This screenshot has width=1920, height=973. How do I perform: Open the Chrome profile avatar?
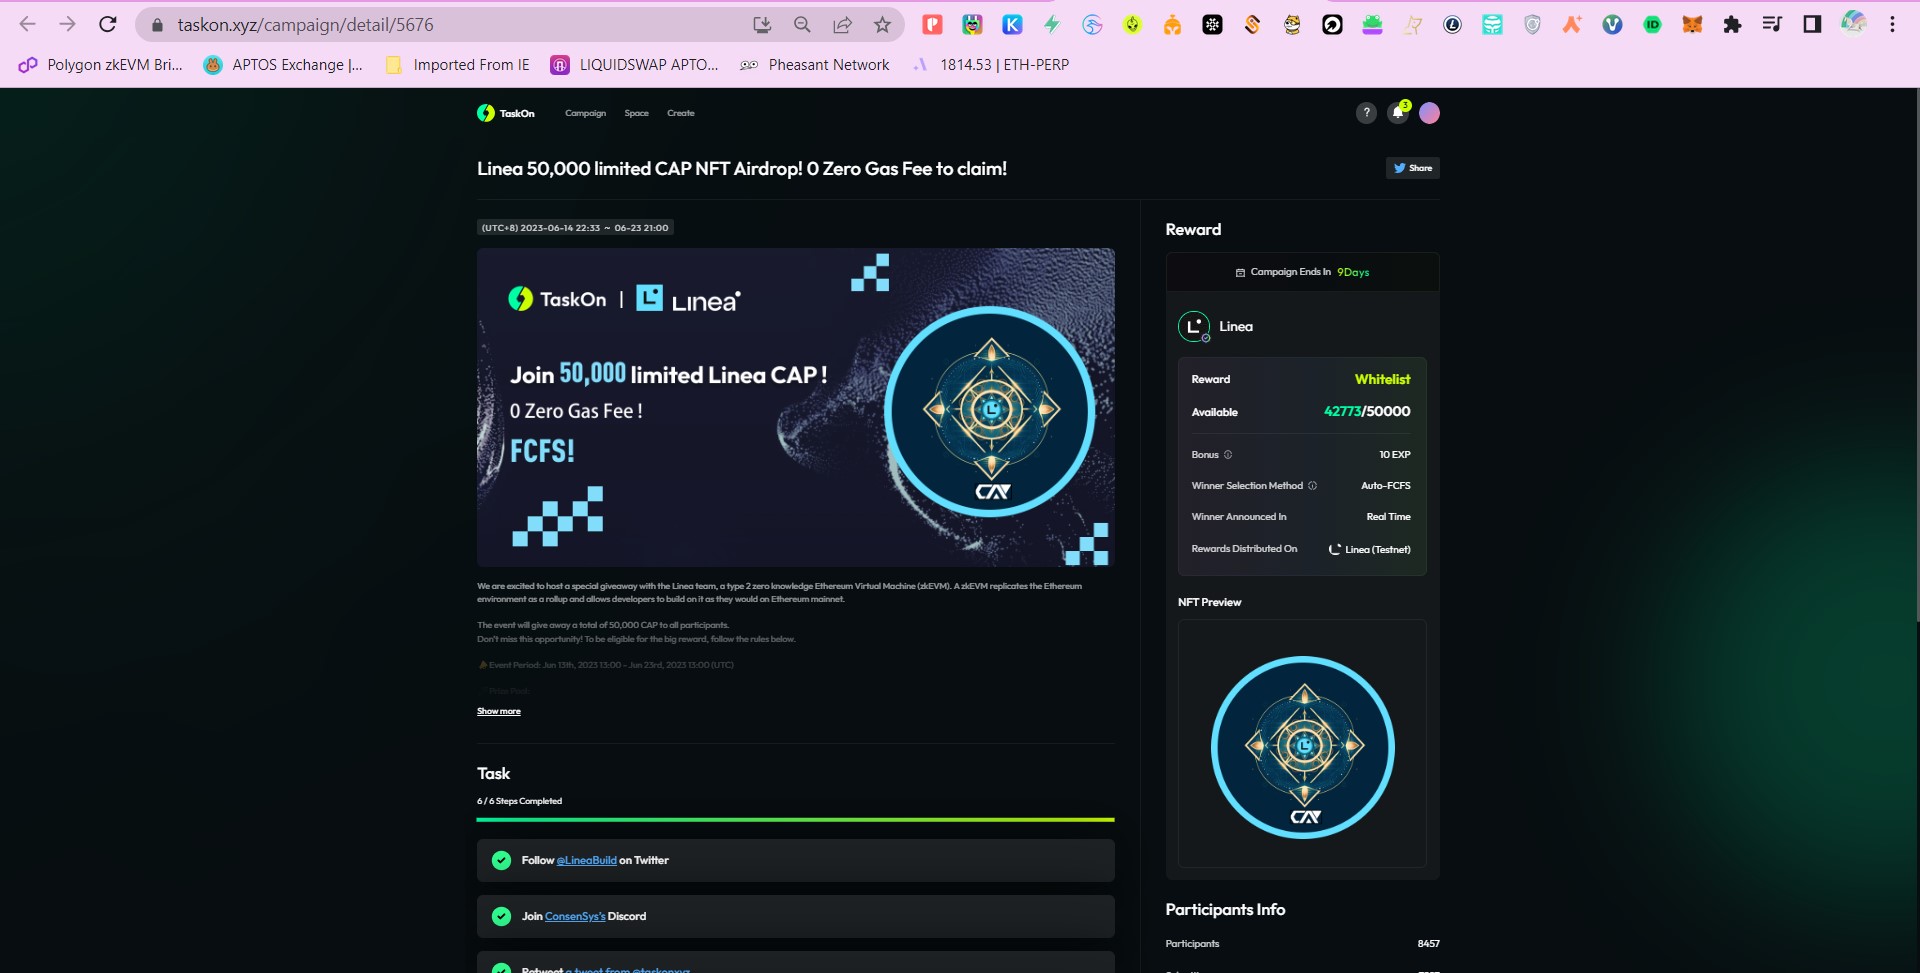(1853, 24)
